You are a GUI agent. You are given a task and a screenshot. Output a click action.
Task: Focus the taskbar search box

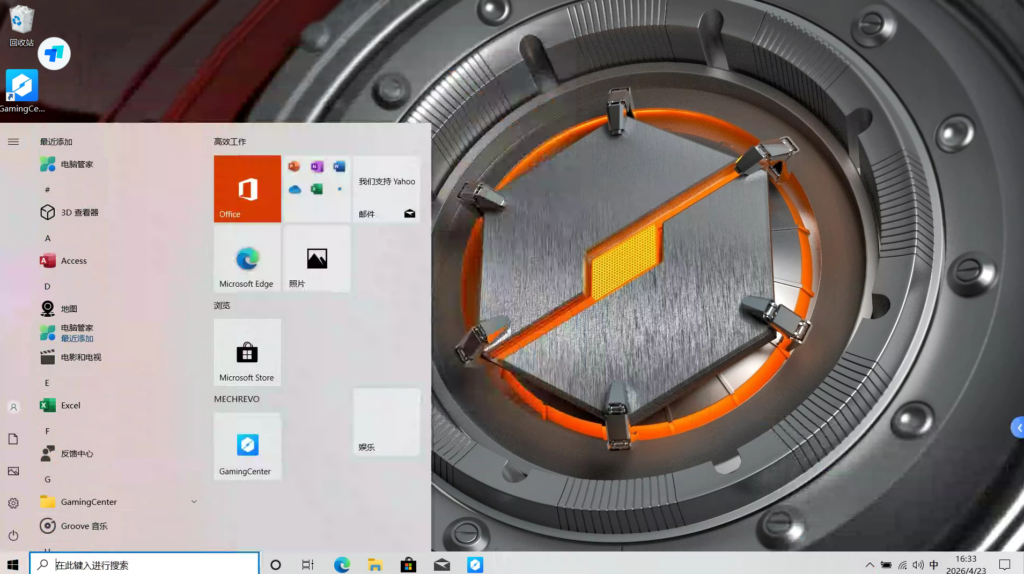point(144,565)
